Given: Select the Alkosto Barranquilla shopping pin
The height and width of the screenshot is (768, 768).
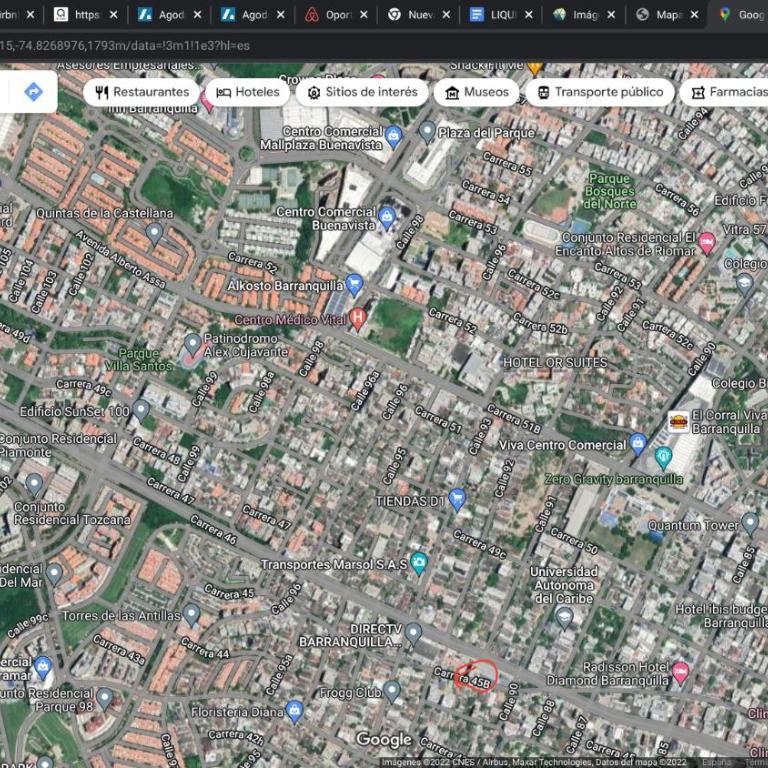Looking at the screenshot, I should click(353, 283).
